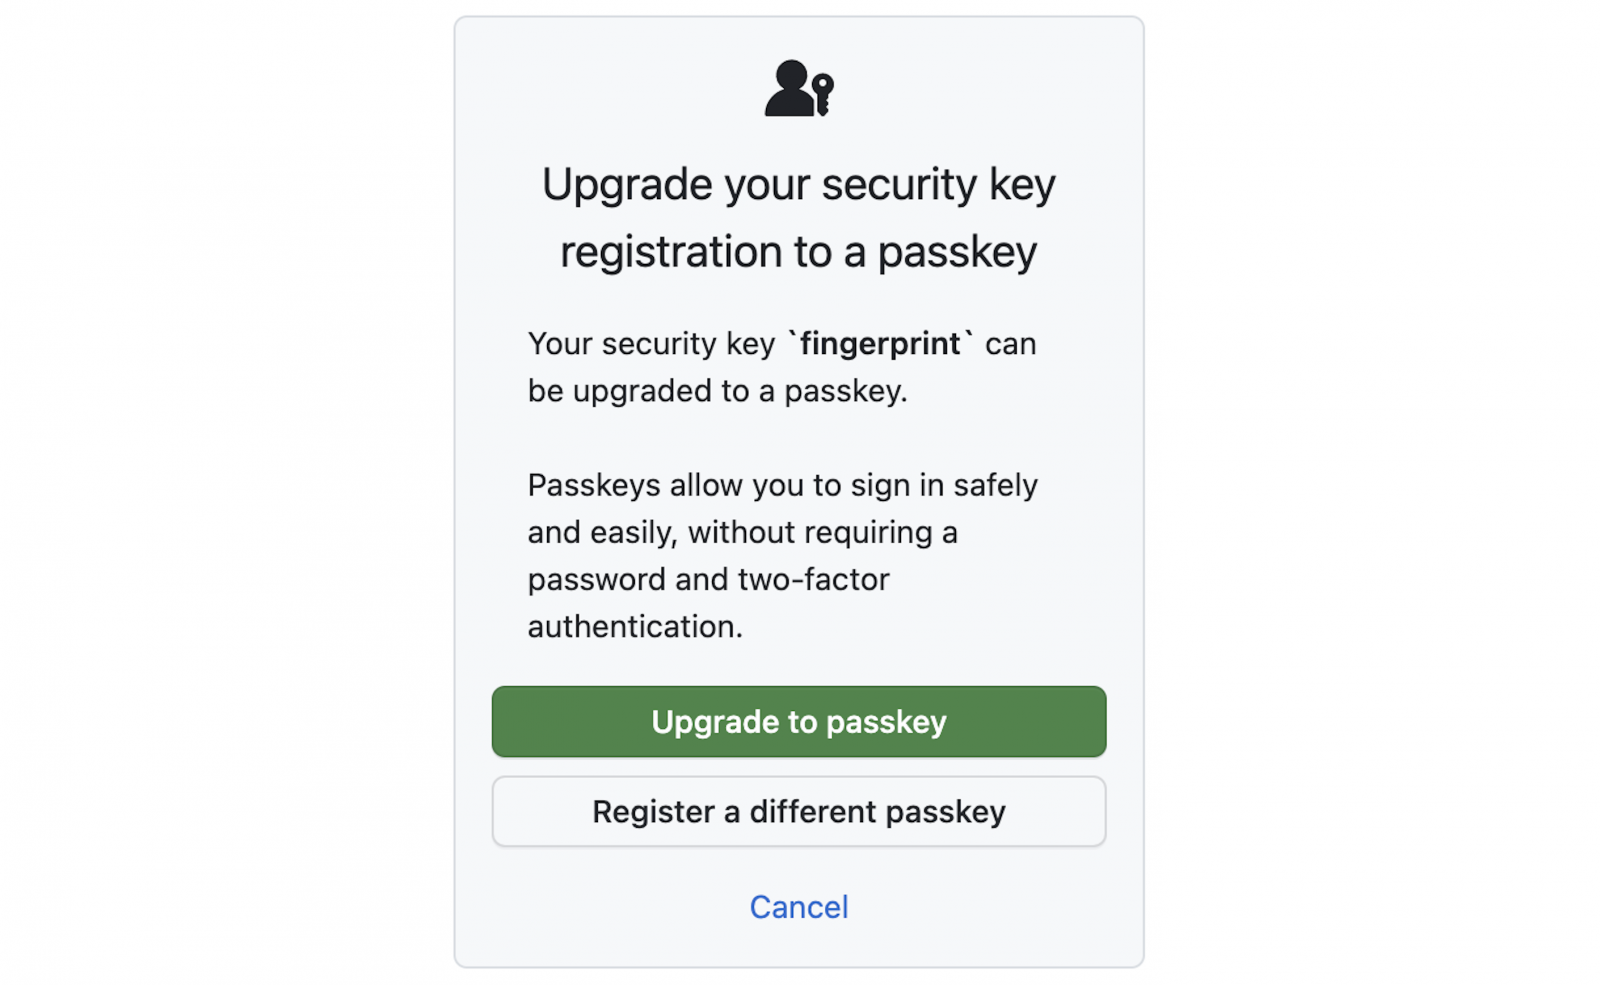Screen dimensions: 1600x985
Task: Click the 'registration to a passkey' heading line
Action: [x=798, y=251]
